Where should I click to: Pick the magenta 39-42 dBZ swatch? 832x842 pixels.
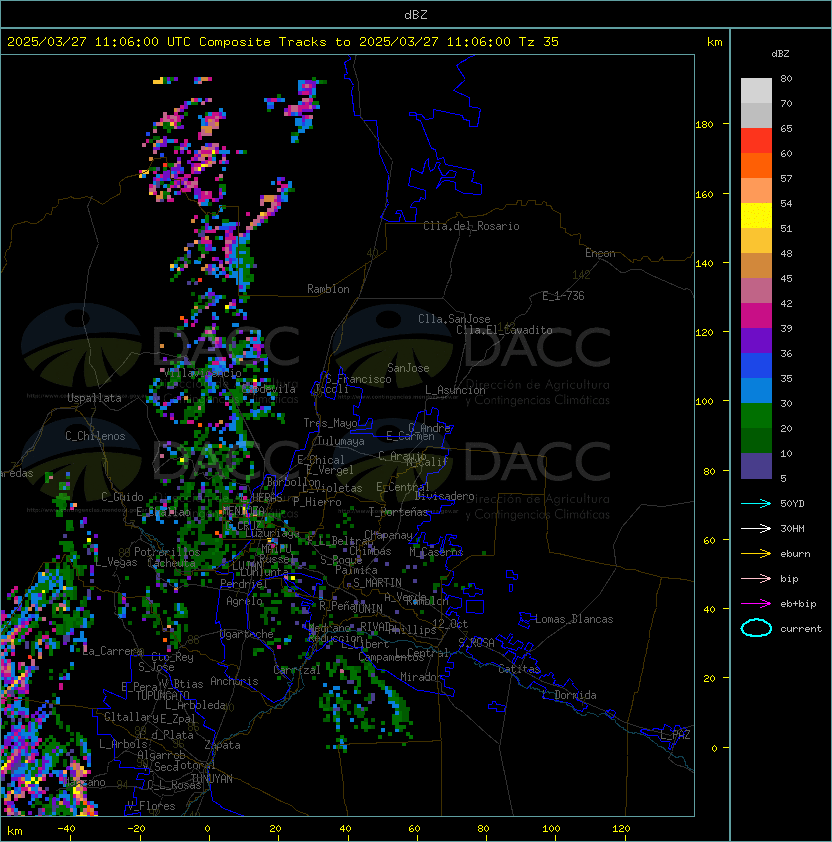click(756, 316)
